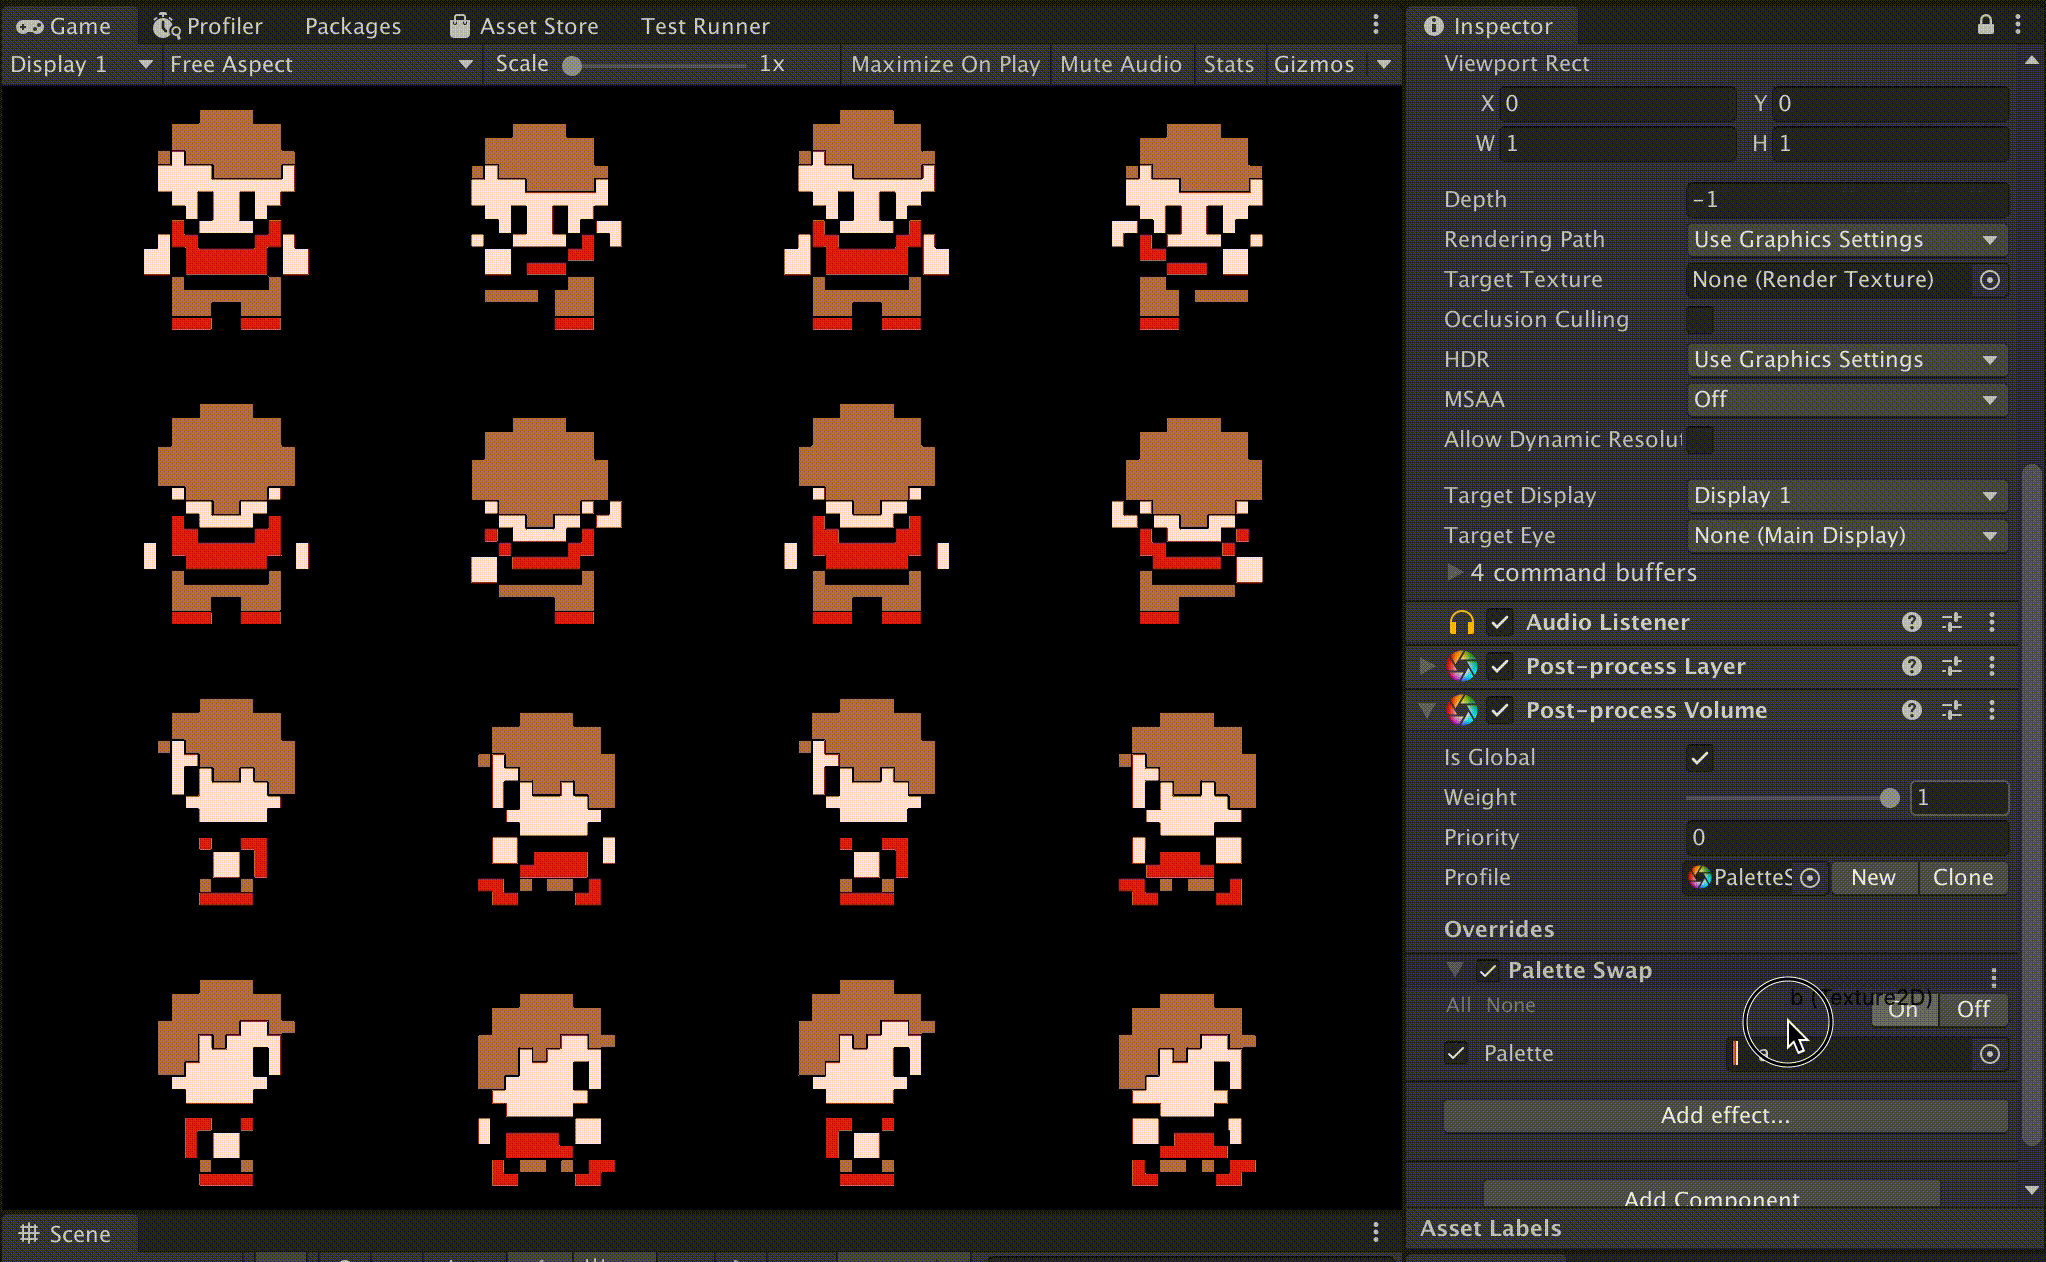The height and width of the screenshot is (1262, 2046).
Task: Expand the 4 command buffers foldout
Action: pos(1455,572)
